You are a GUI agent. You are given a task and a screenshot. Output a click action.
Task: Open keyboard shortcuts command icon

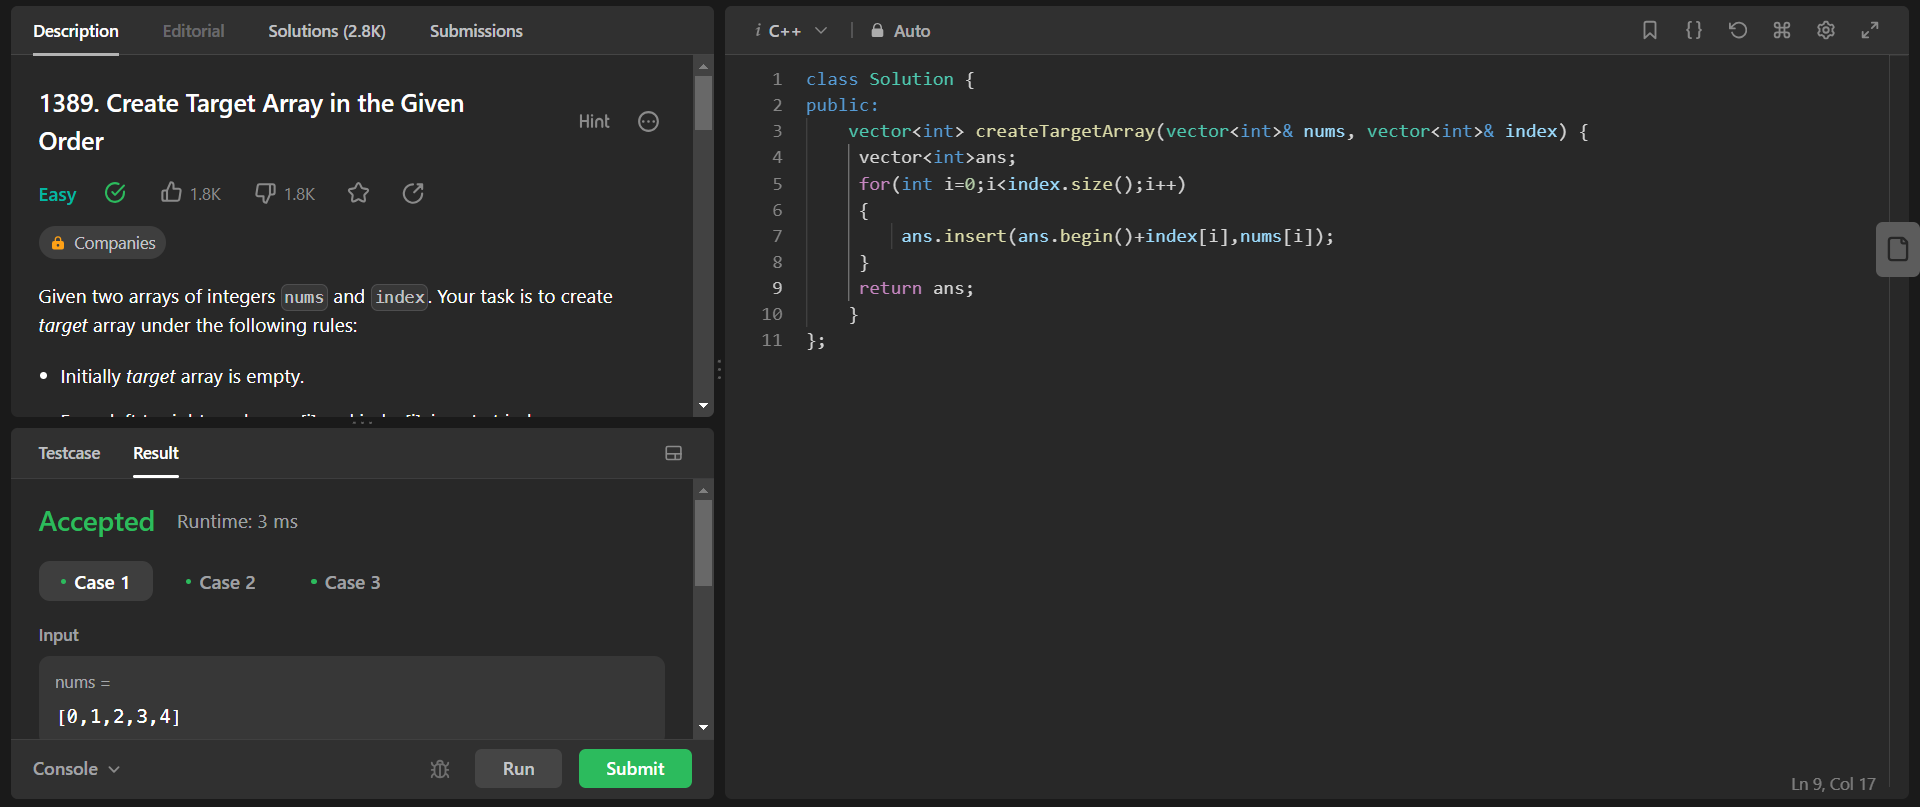[1782, 30]
